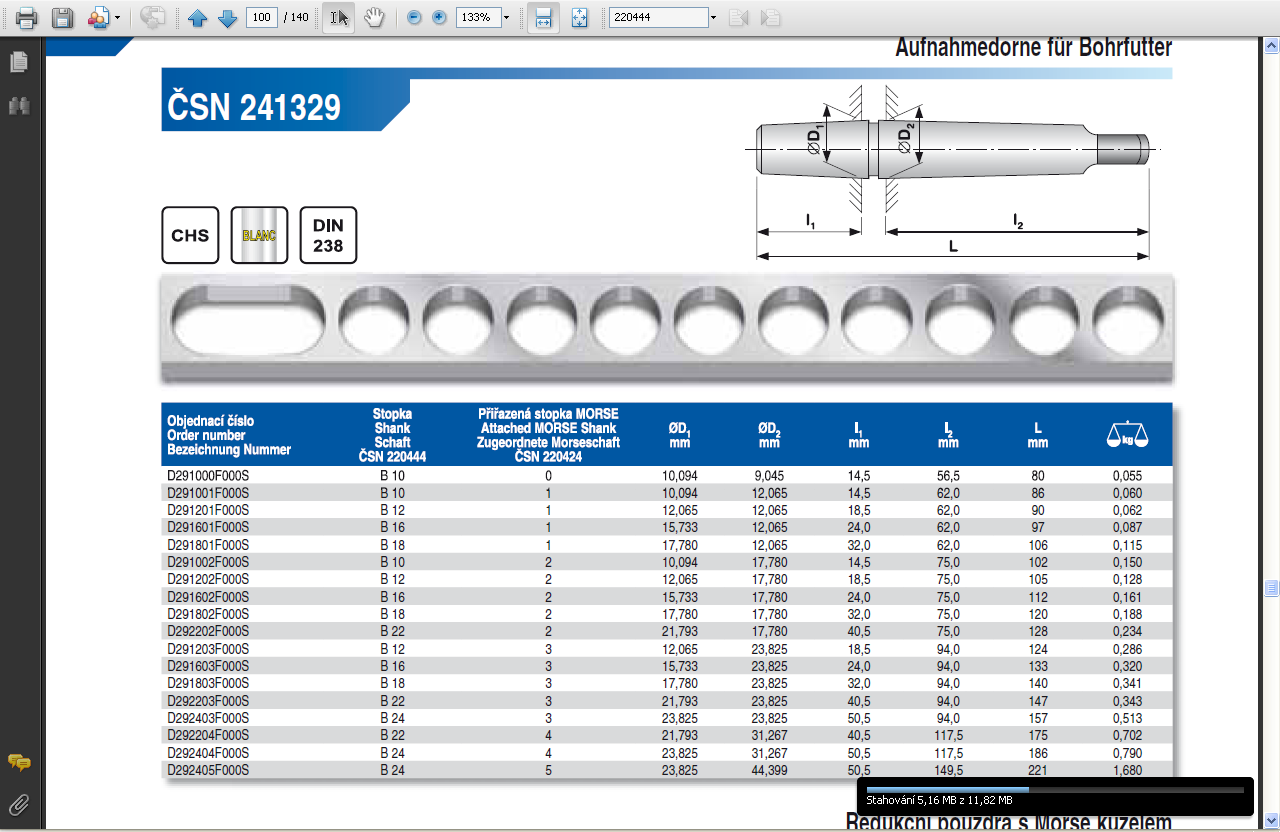
Task: Click the Save floppy disk icon
Action: [62, 18]
